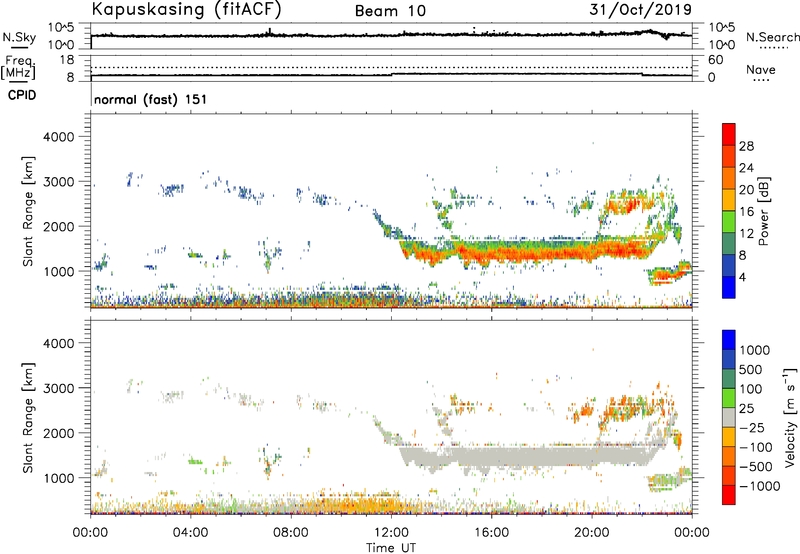The image size is (800, 554).
Task: Click the Beam 10 label
Action: [390, 11]
